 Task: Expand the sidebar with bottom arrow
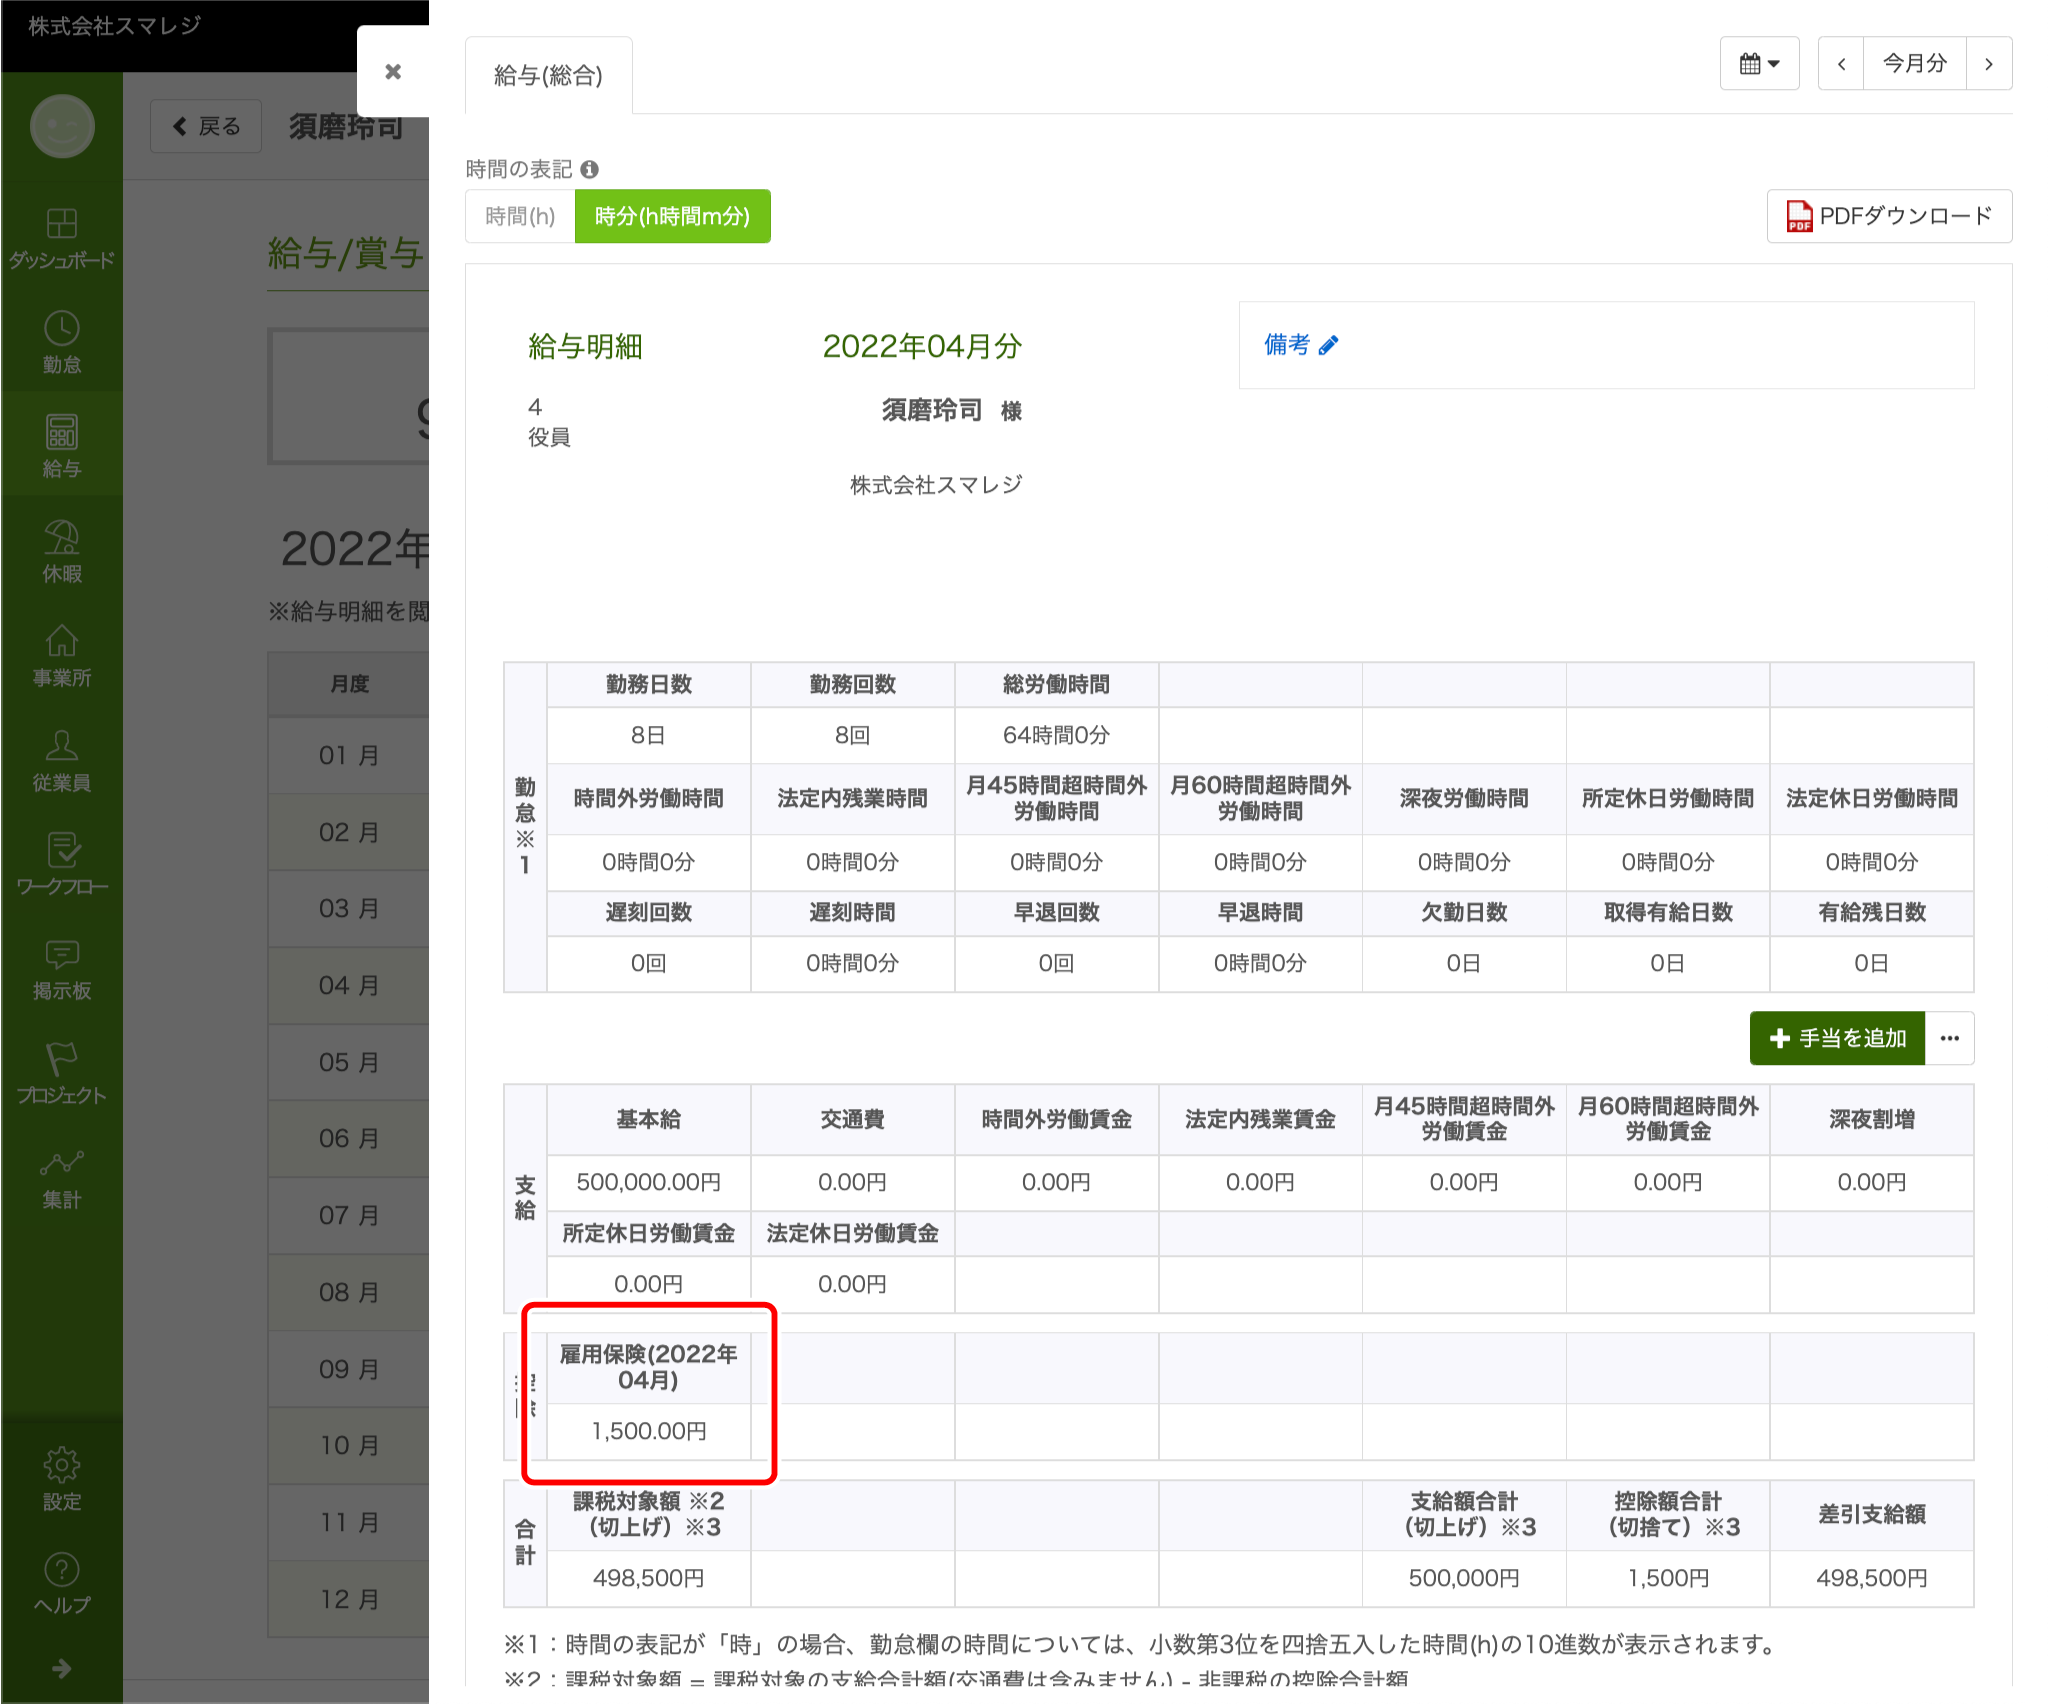coord(62,1668)
